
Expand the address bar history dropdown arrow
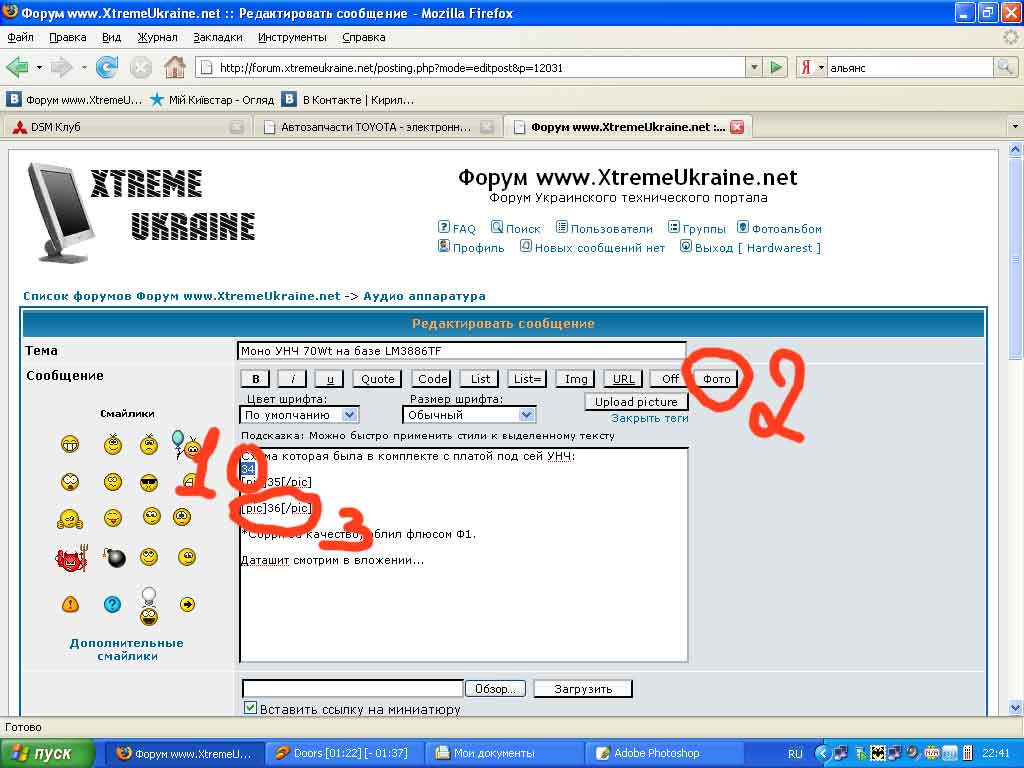pos(754,67)
